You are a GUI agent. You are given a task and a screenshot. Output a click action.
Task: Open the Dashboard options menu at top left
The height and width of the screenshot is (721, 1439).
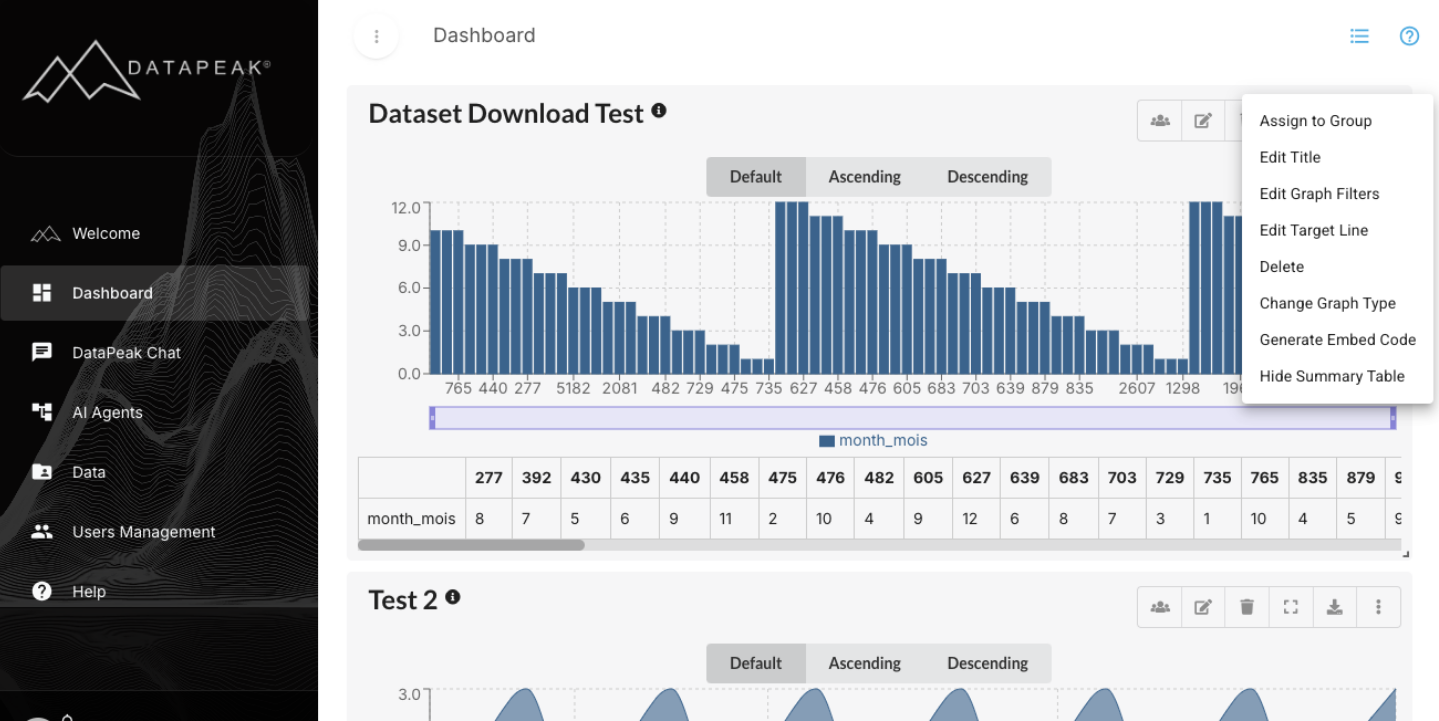tap(376, 36)
